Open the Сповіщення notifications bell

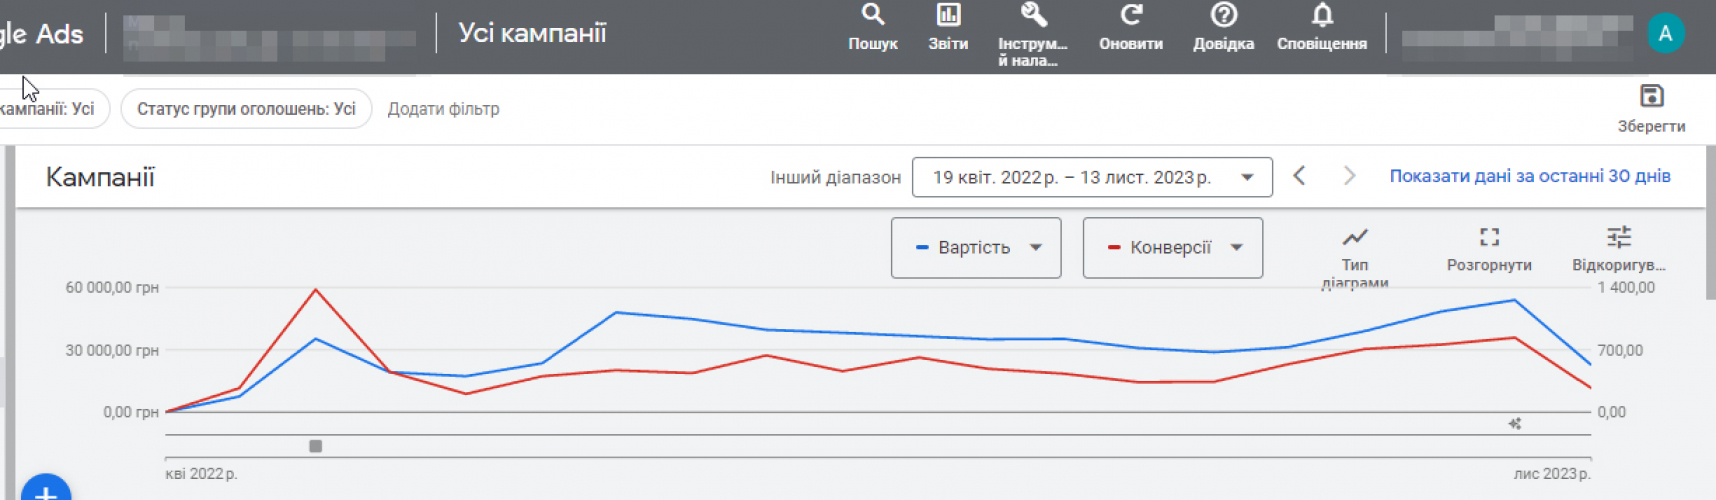point(1322,16)
